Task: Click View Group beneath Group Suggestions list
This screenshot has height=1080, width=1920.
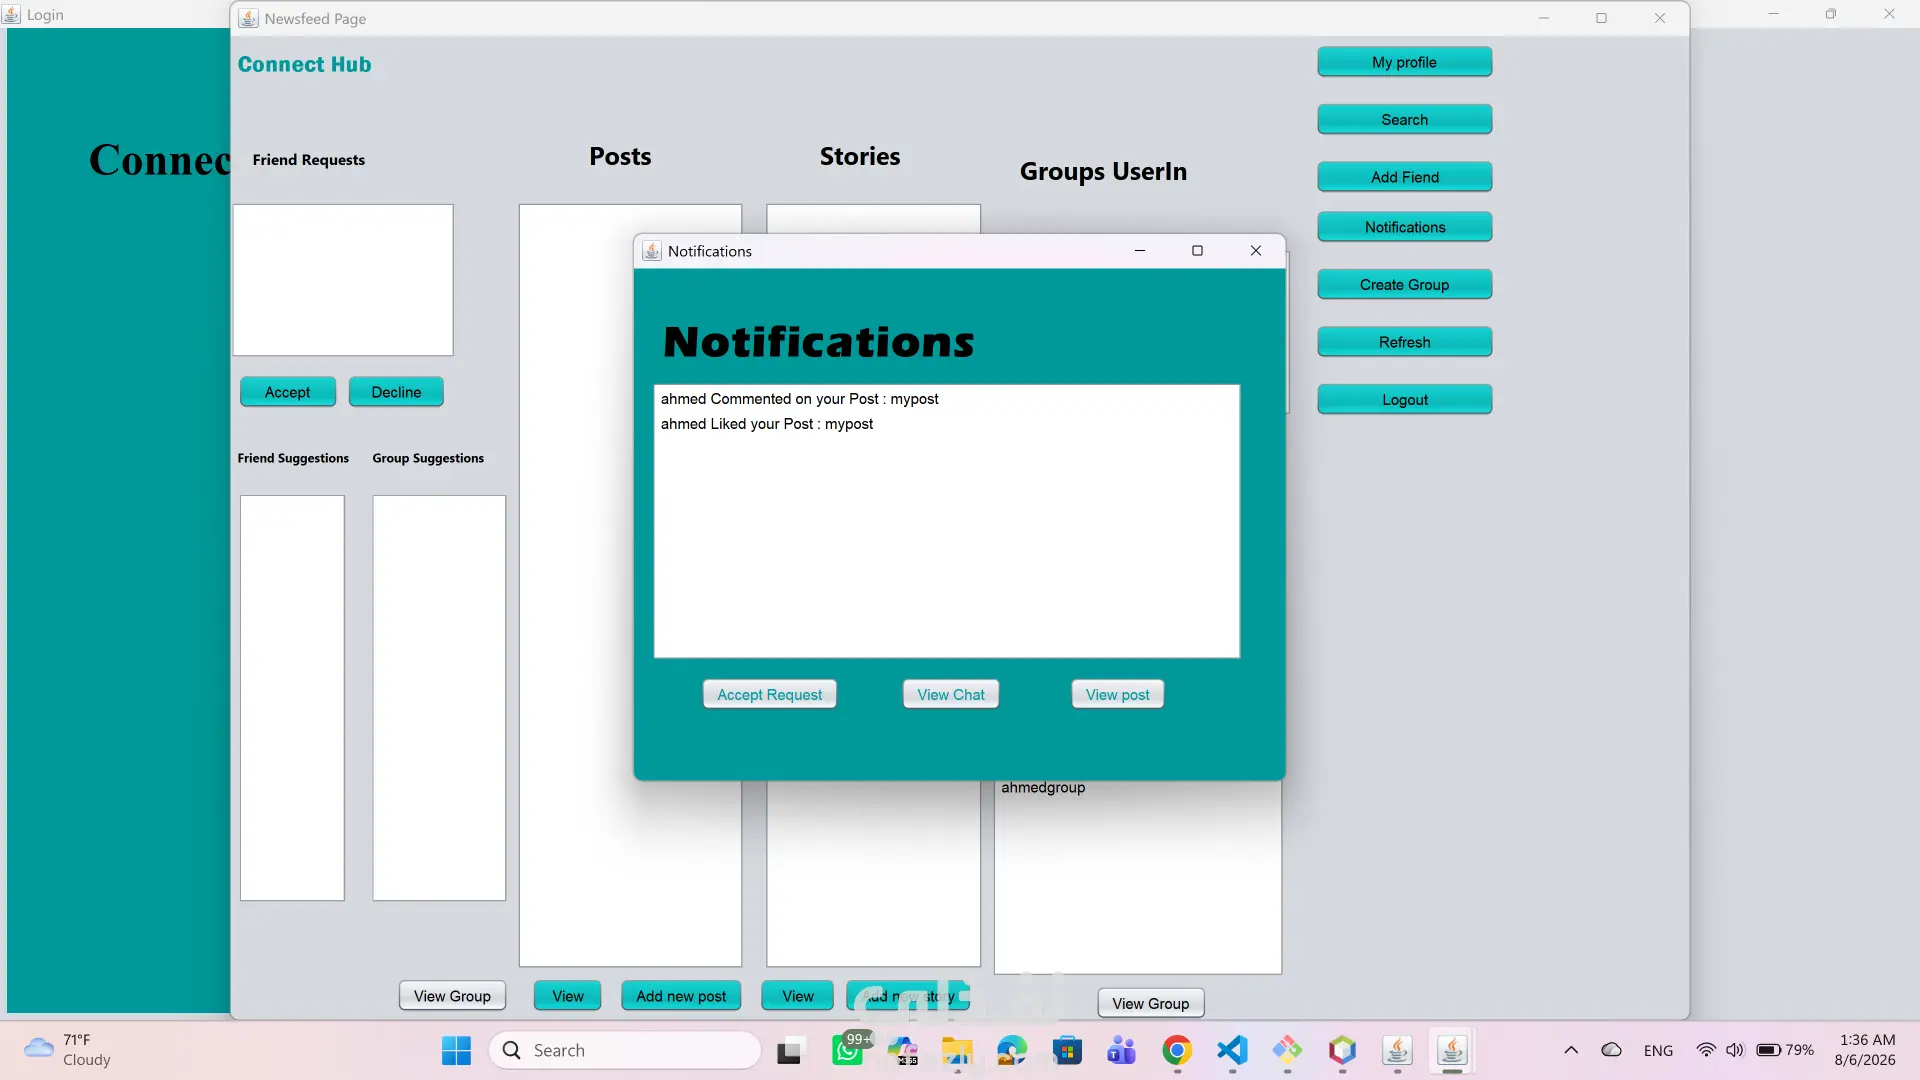Action: [452, 996]
